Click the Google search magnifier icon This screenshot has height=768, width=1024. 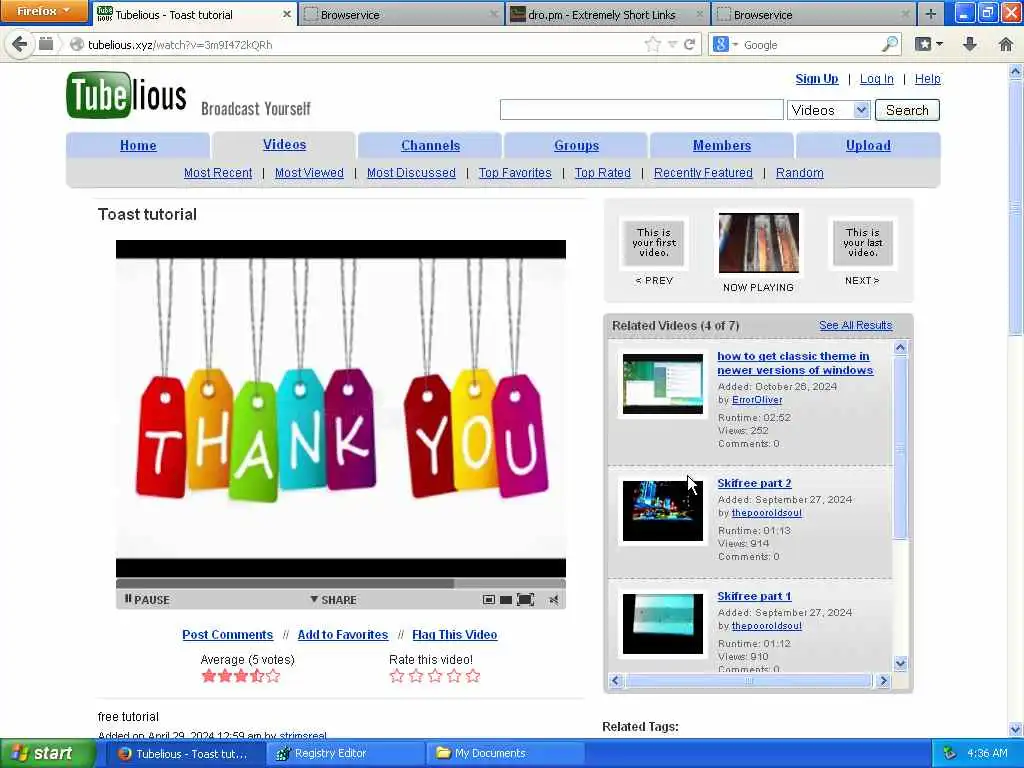tap(889, 44)
